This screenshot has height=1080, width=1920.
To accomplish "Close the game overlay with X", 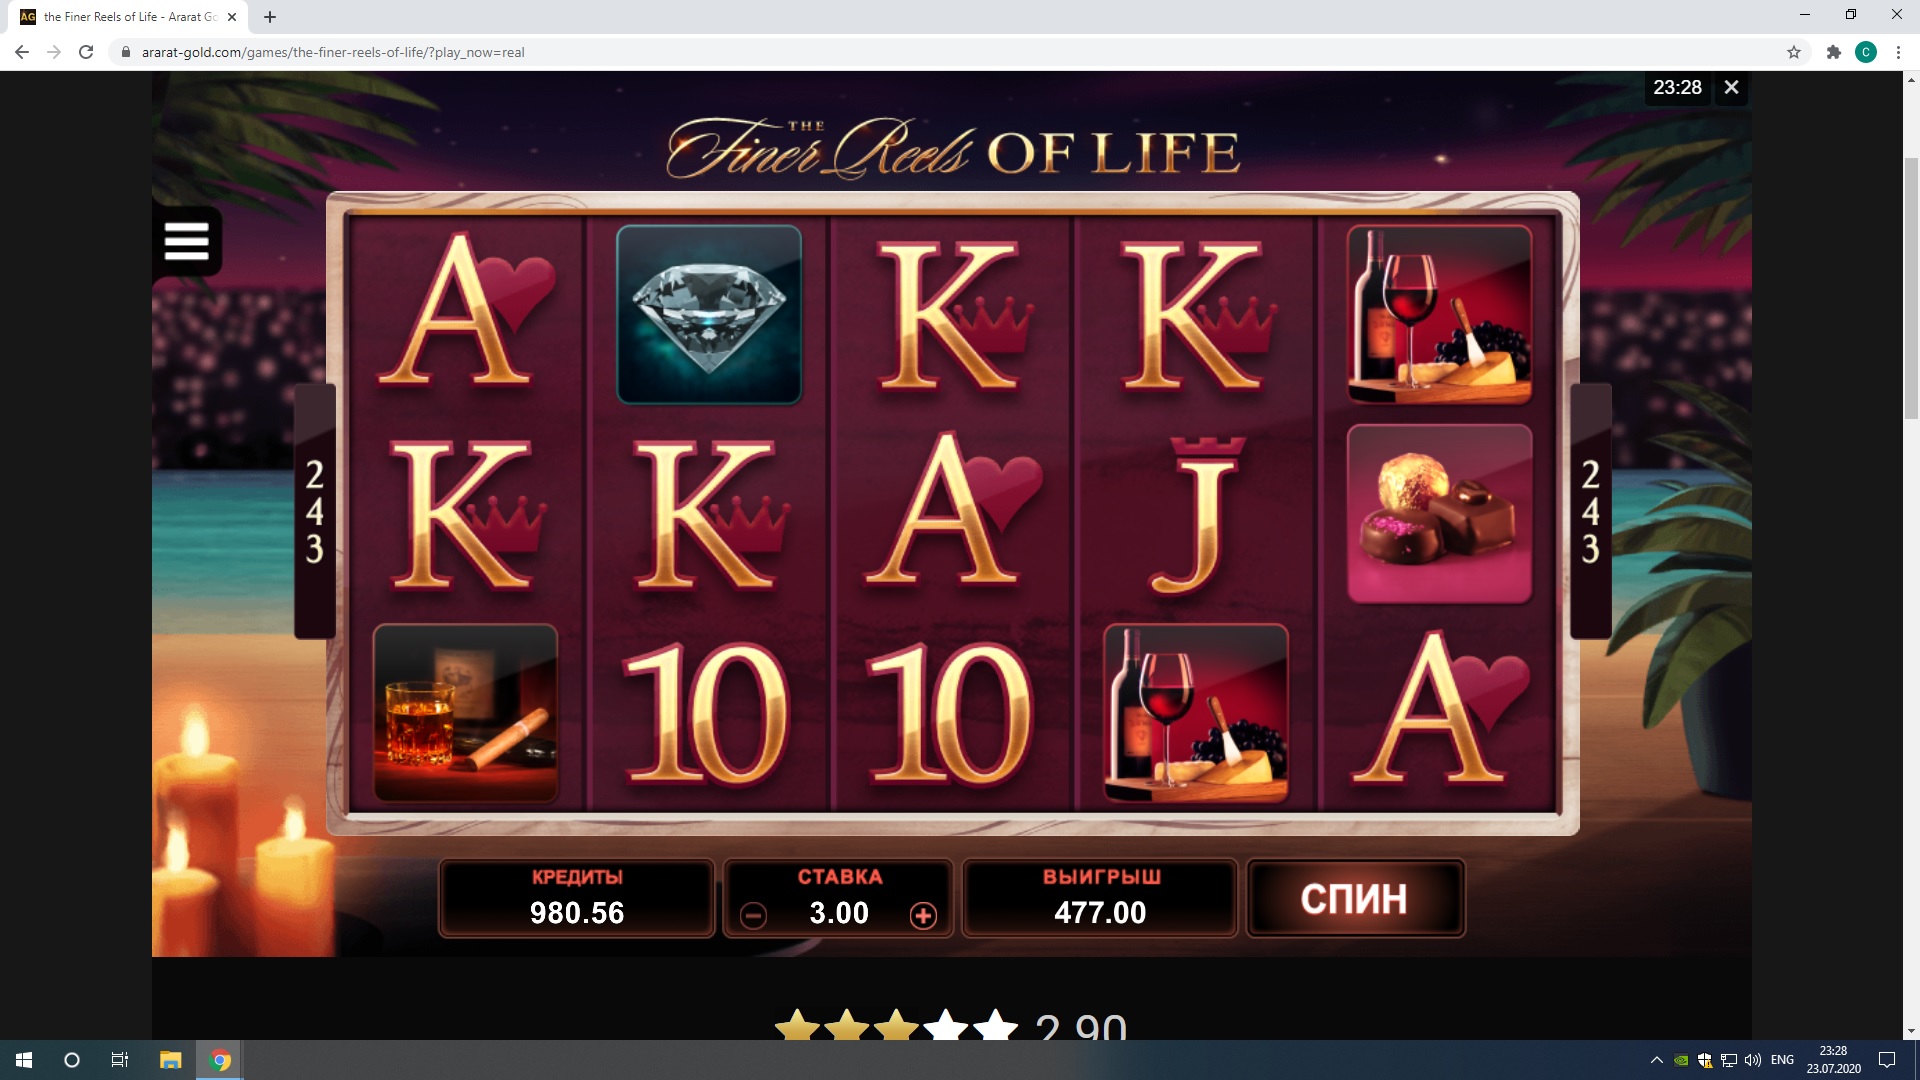I will [x=1731, y=88].
